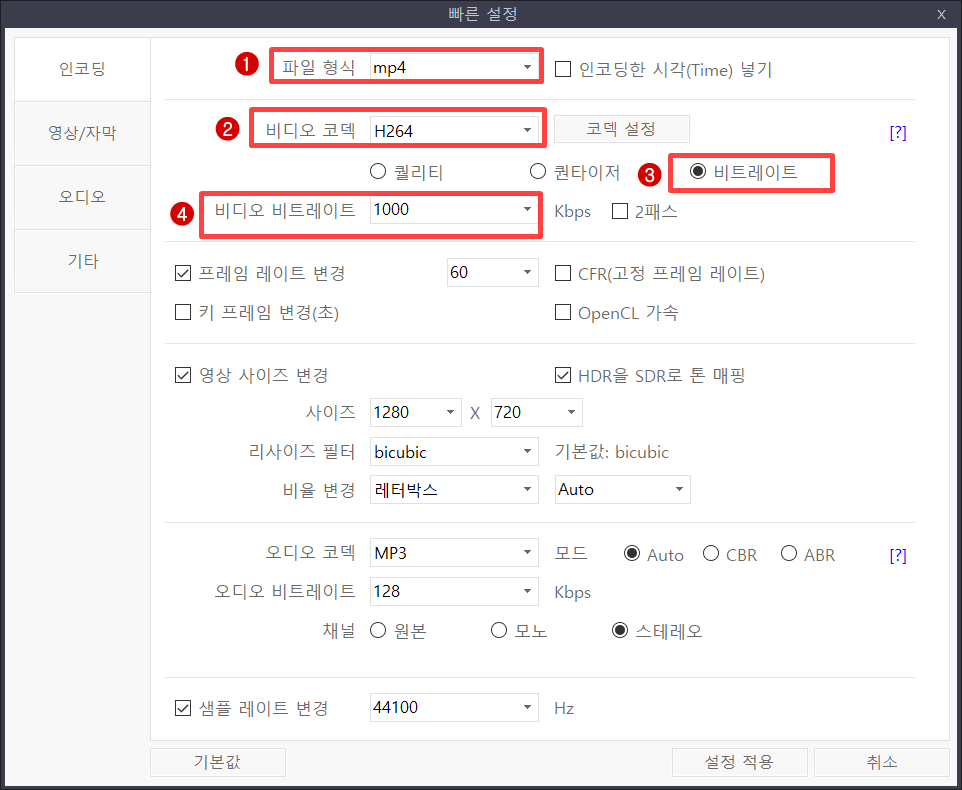962x790 pixels.
Task: Click the 취소 button
Action: [x=882, y=762]
